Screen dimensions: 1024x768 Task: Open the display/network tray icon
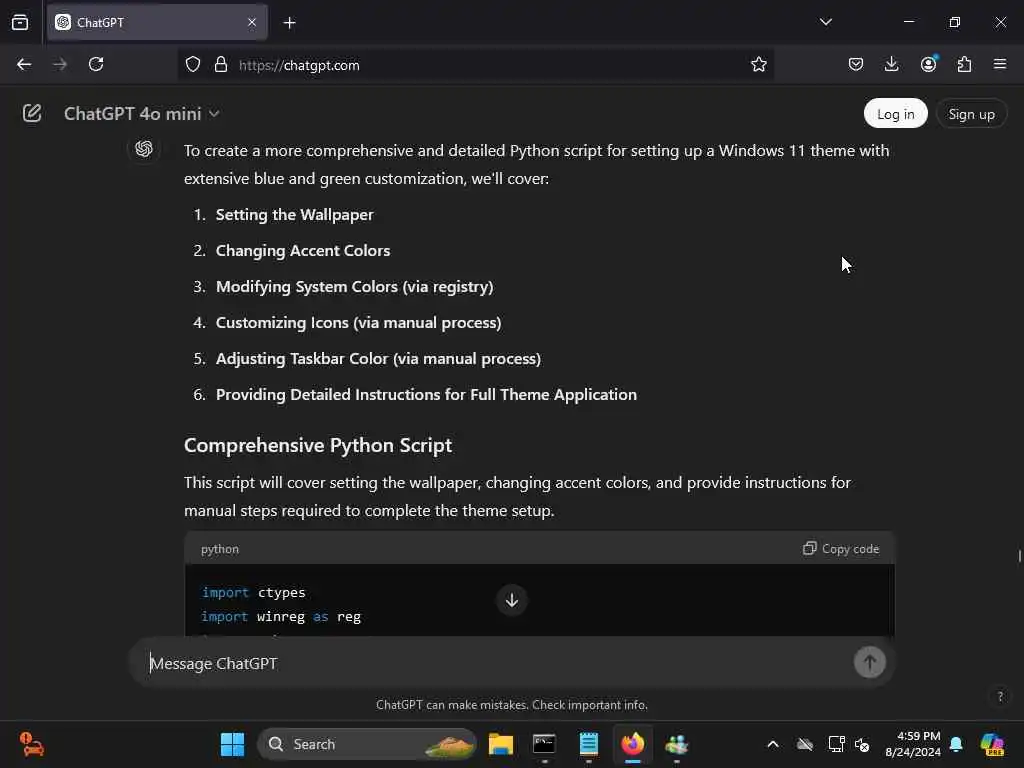coord(836,744)
